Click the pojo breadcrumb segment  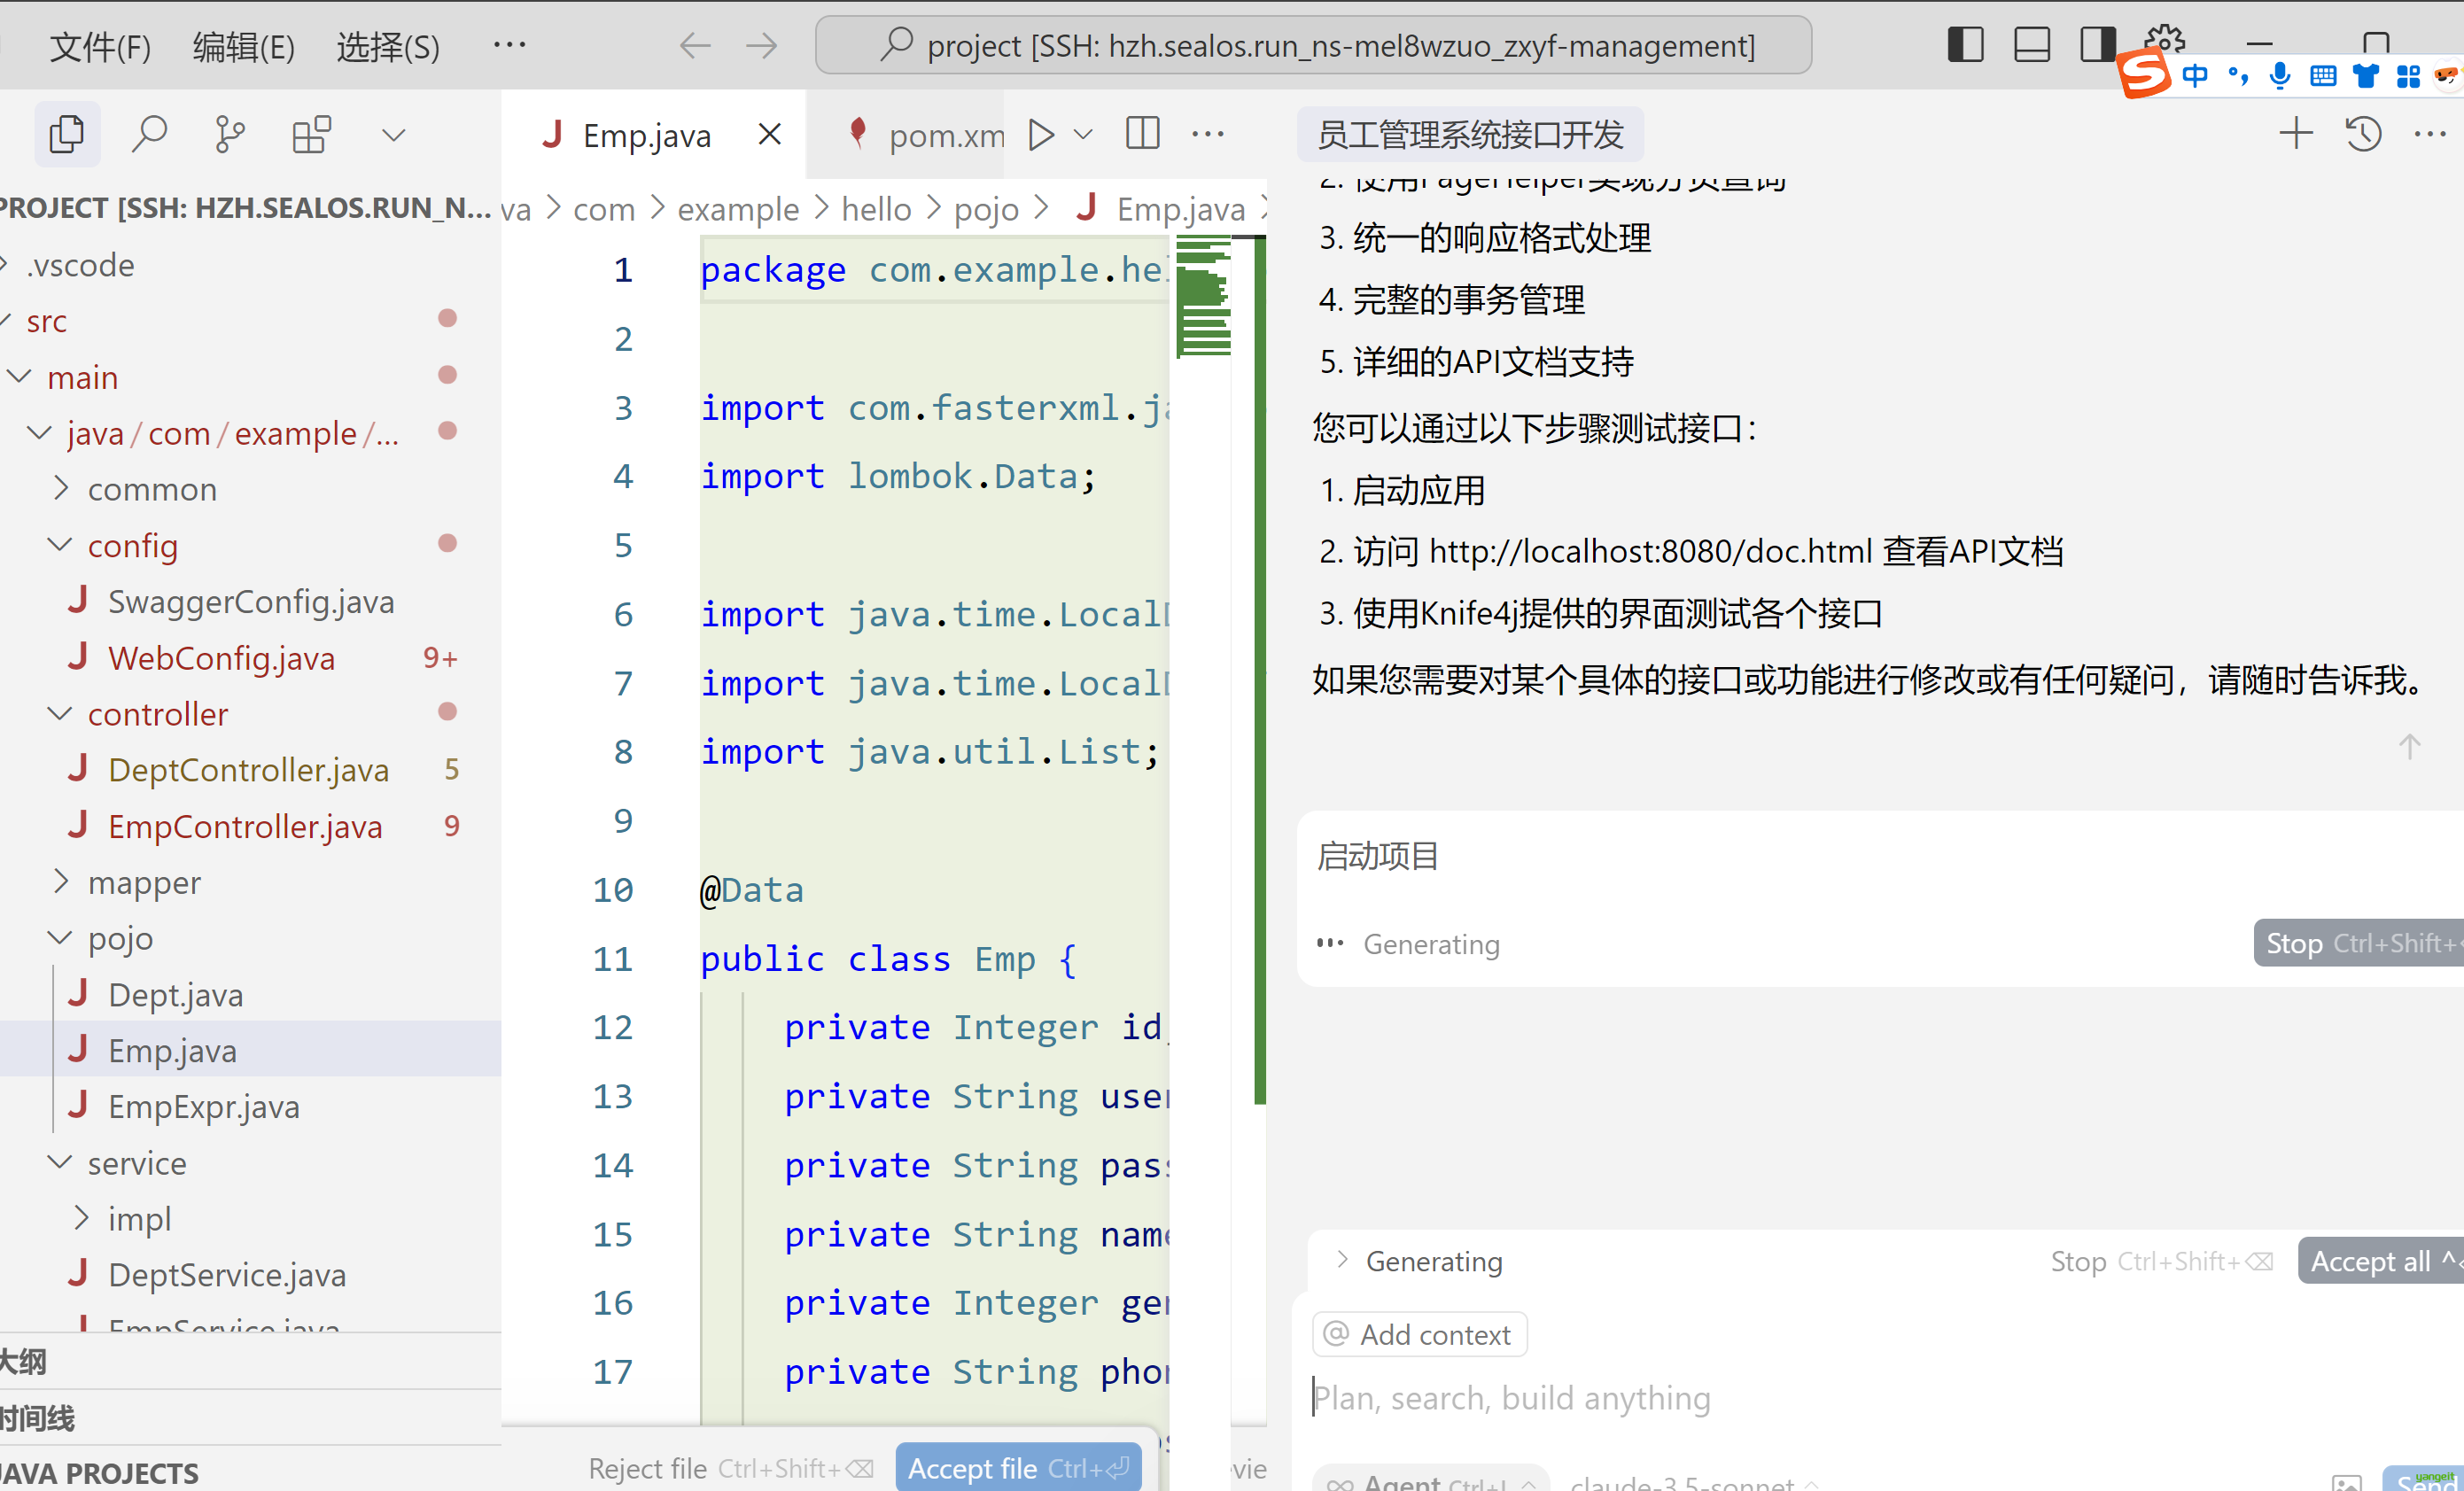[986, 208]
